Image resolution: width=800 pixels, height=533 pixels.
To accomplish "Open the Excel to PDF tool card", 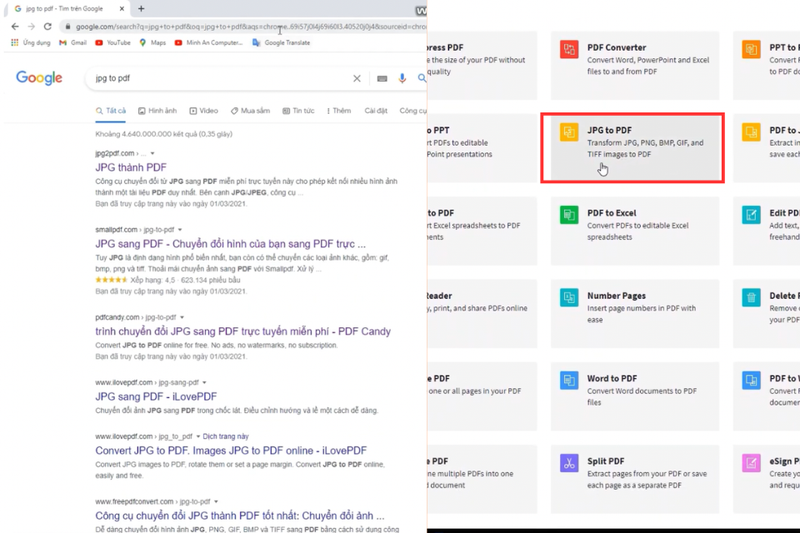I will (x=482, y=231).
